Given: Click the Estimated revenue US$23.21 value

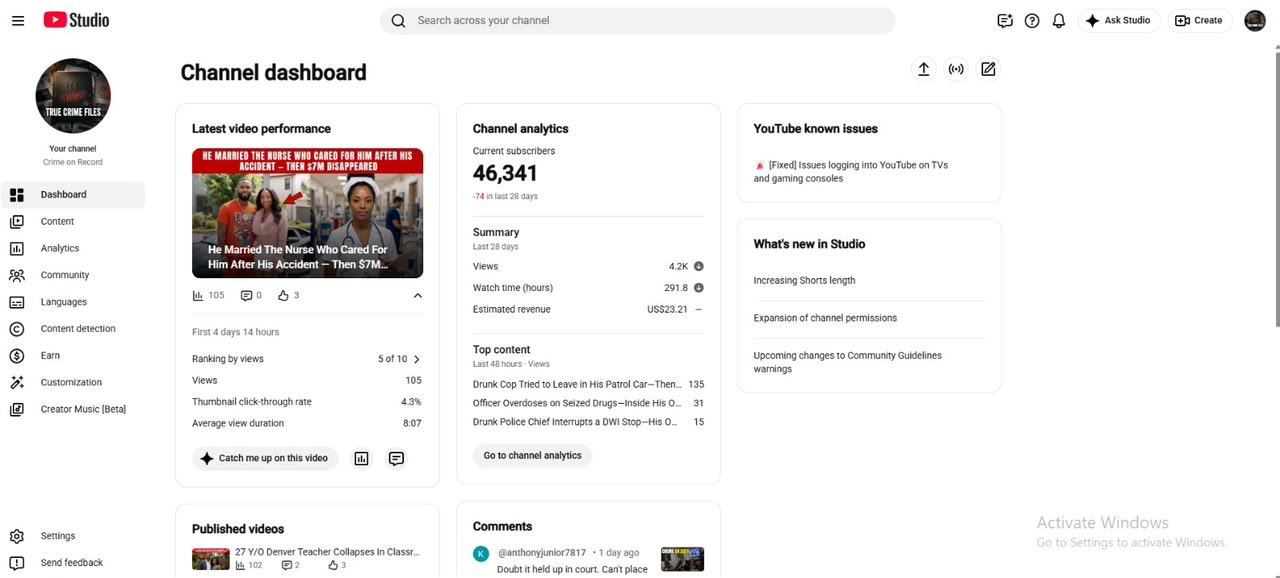Looking at the screenshot, I should [667, 309].
